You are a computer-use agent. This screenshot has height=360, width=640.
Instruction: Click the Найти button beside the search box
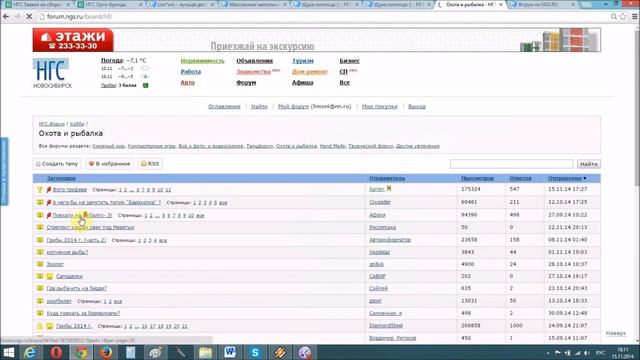point(589,164)
